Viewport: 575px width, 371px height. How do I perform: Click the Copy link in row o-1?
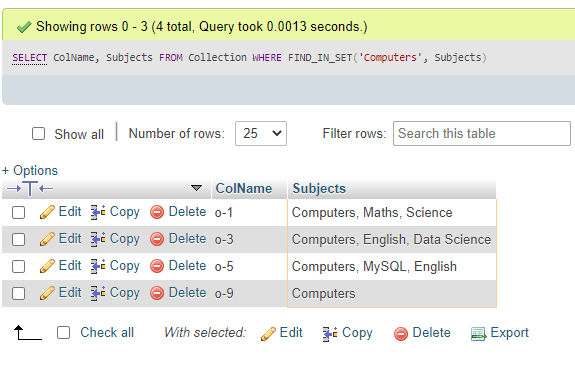pos(125,212)
